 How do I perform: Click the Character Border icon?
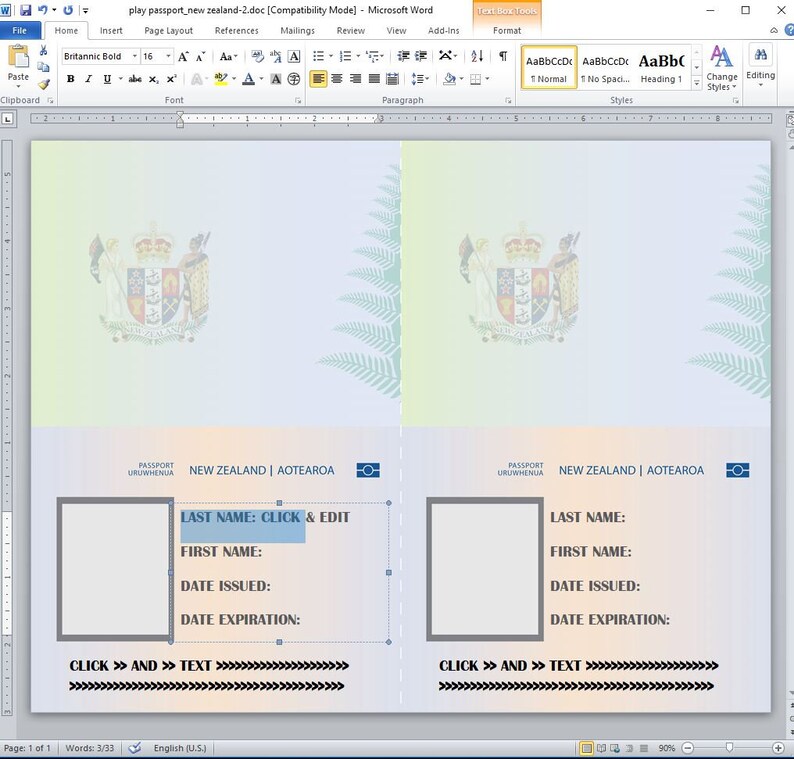[294, 56]
